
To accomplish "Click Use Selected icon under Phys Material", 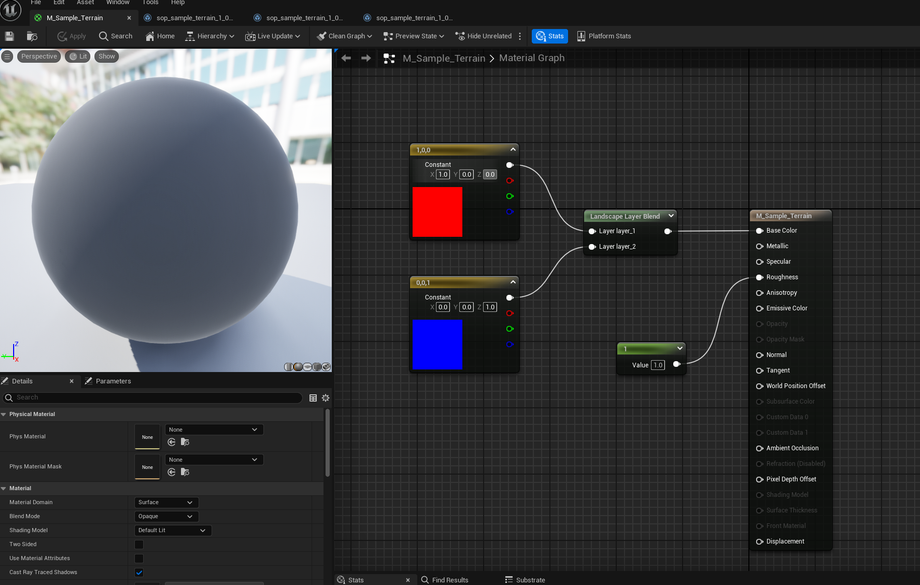I will click(x=171, y=442).
